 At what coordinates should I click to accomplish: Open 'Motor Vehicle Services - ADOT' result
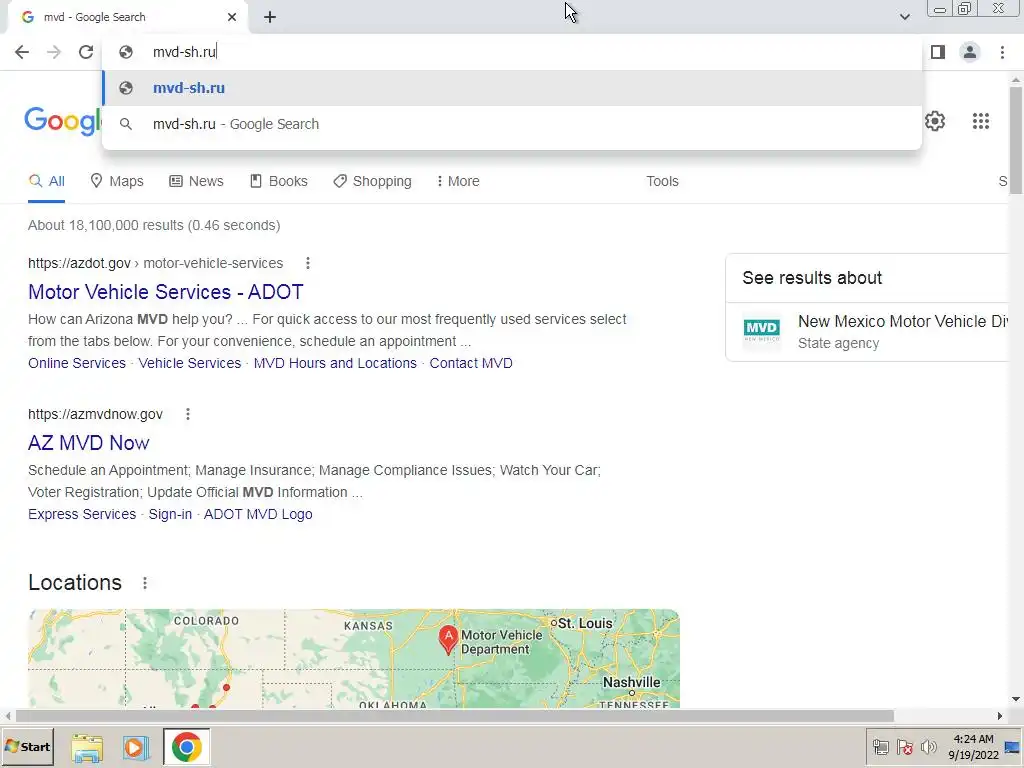[166, 292]
